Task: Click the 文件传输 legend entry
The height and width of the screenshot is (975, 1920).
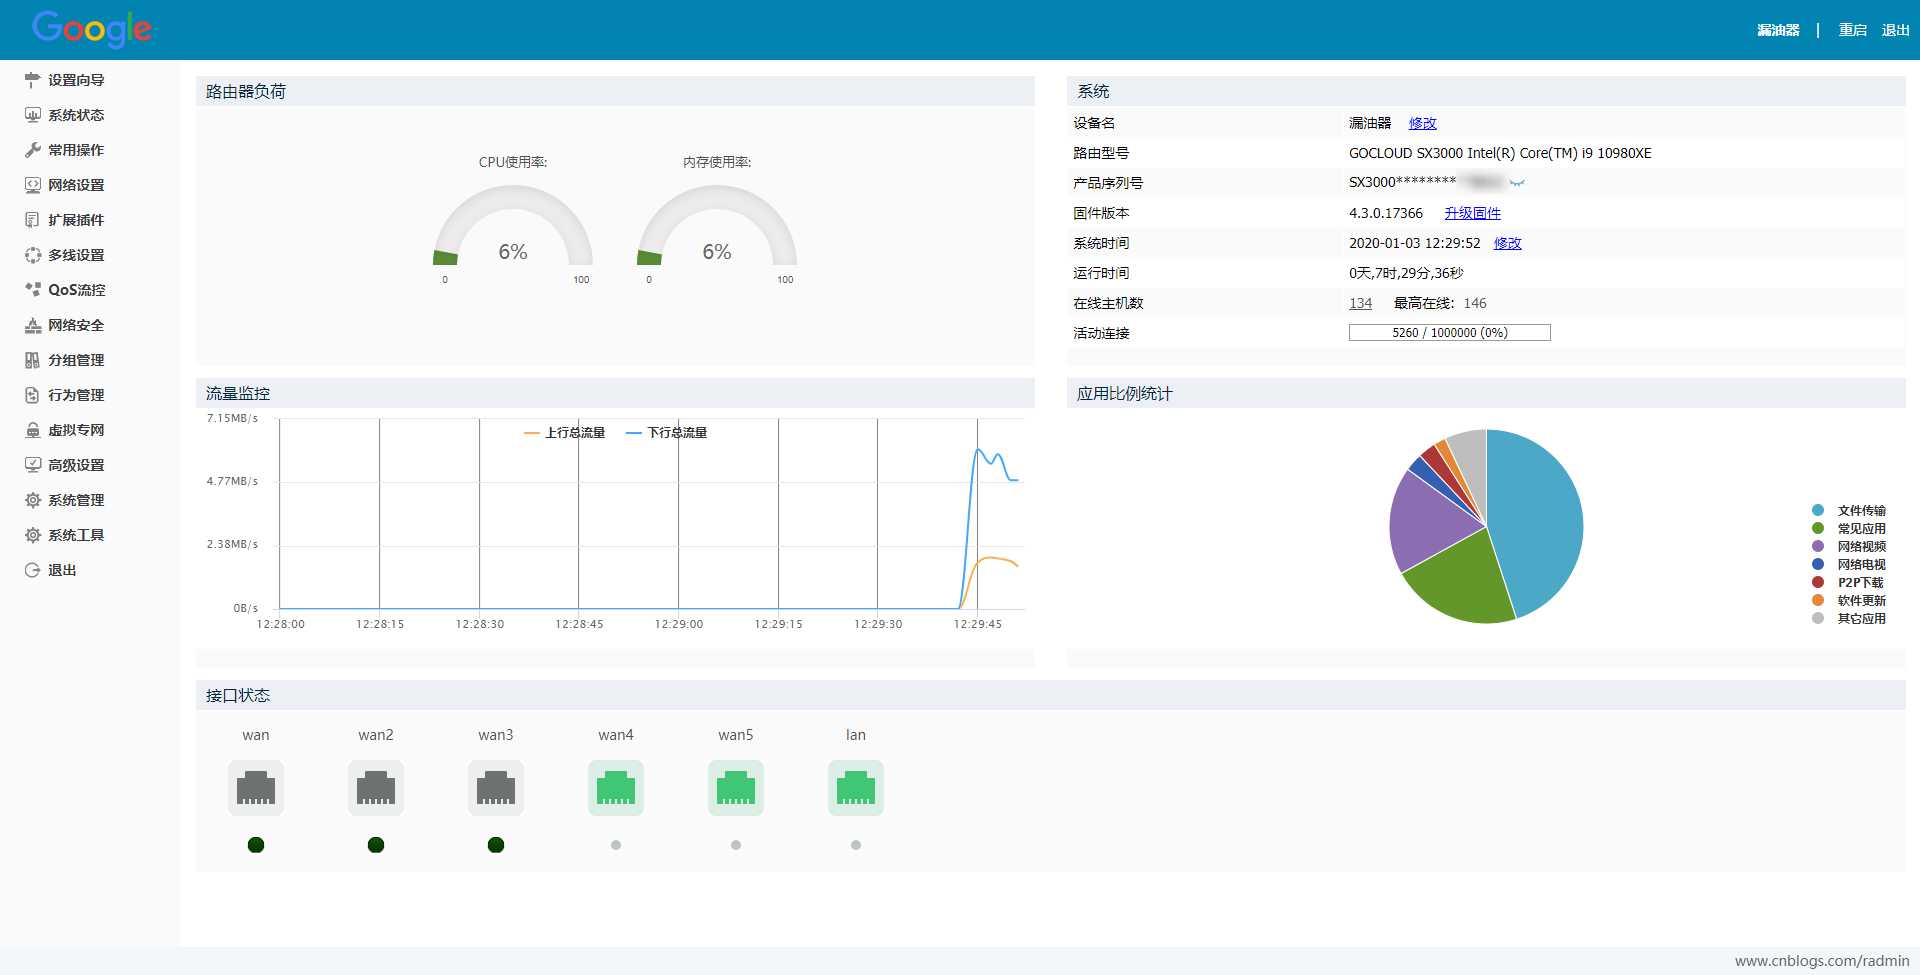Action: [1849, 510]
